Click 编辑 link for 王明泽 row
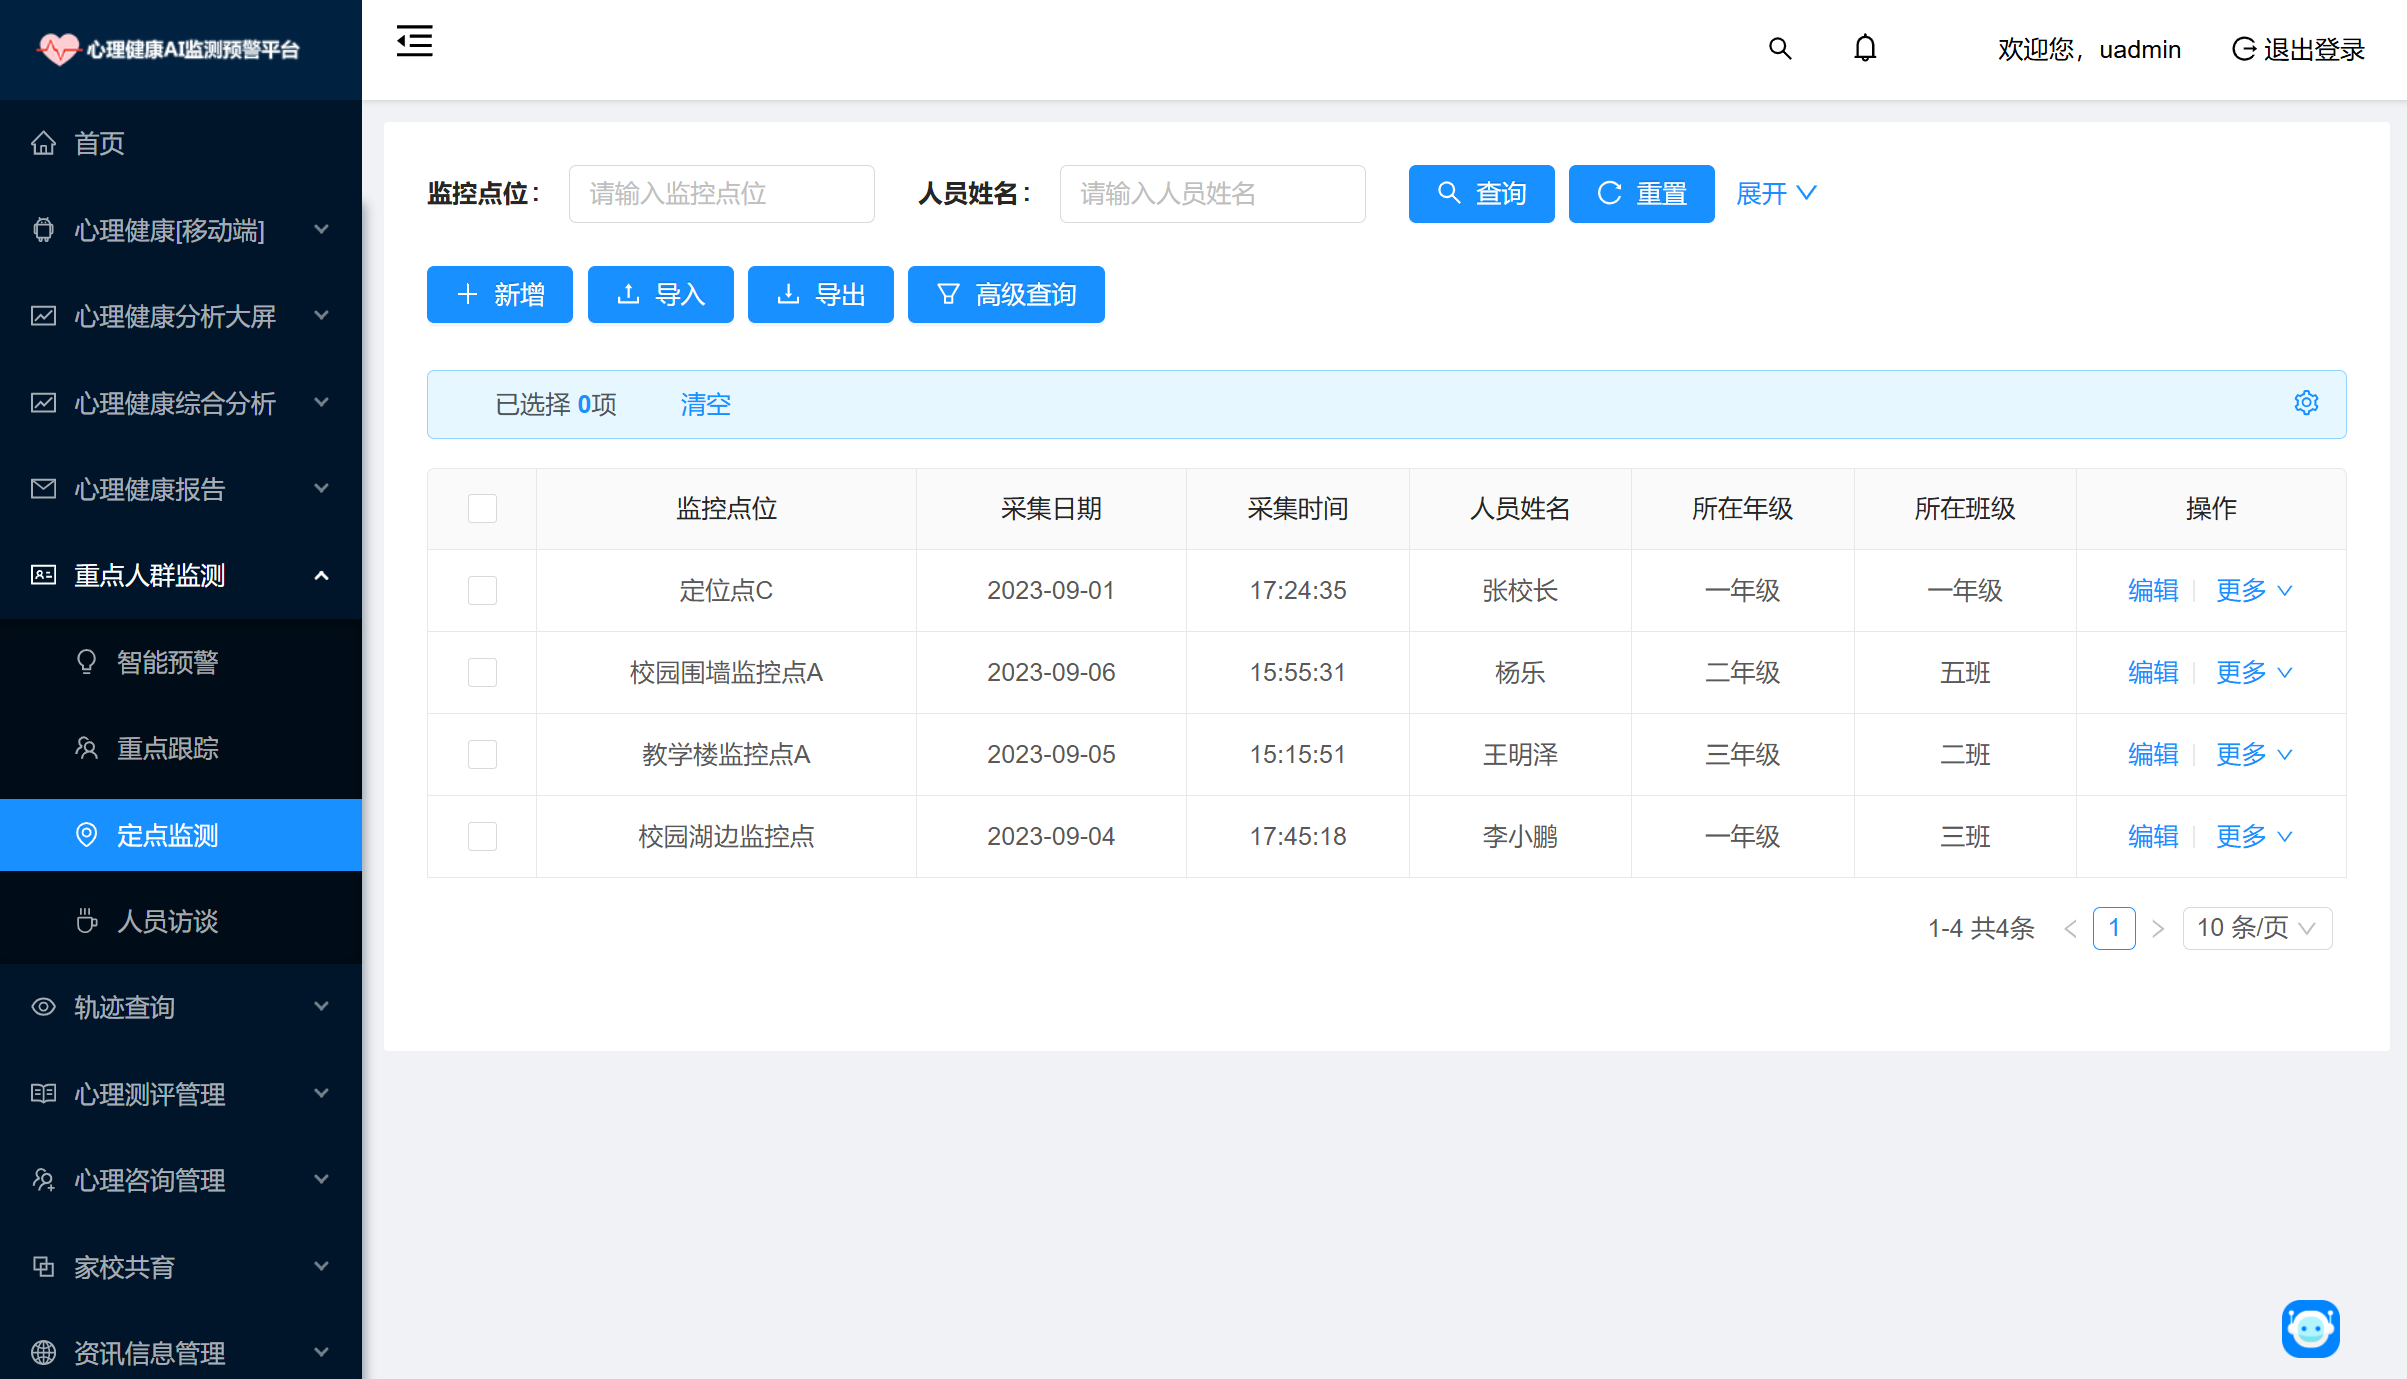 coord(2152,755)
